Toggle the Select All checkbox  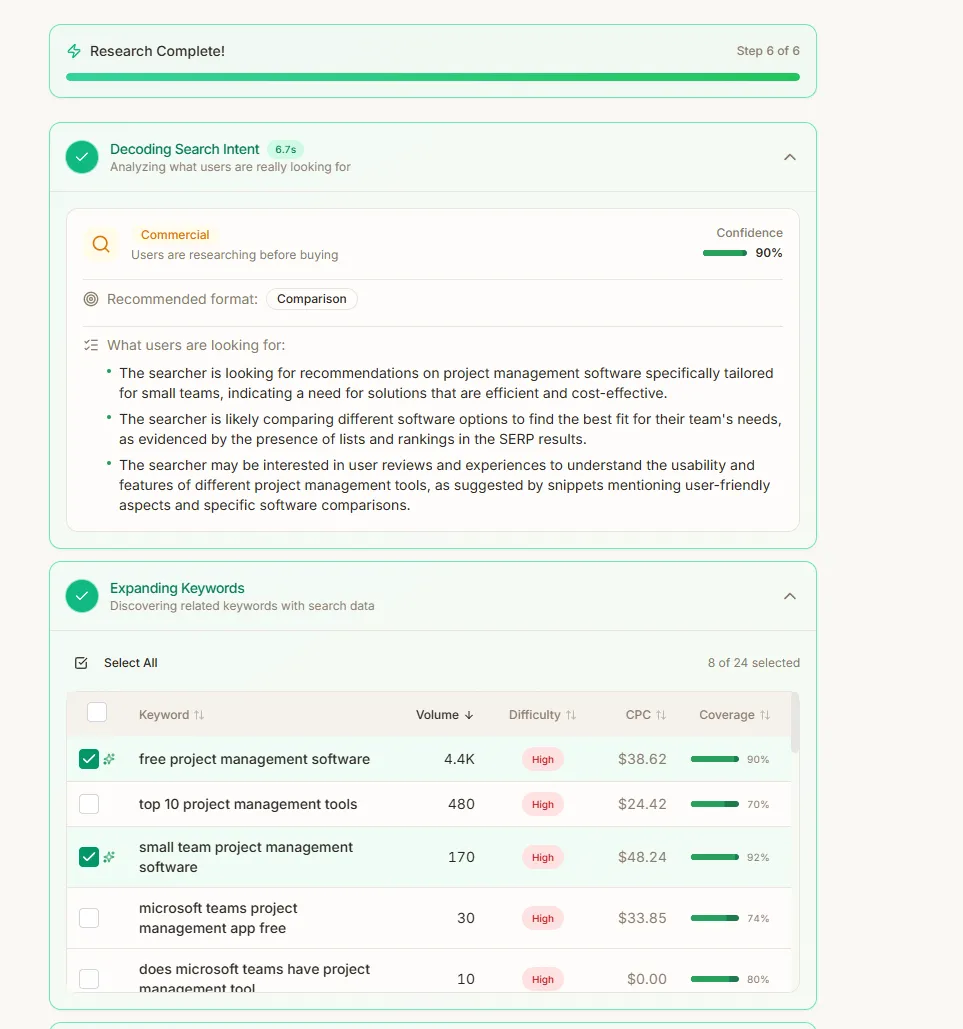tap(80, 662)
